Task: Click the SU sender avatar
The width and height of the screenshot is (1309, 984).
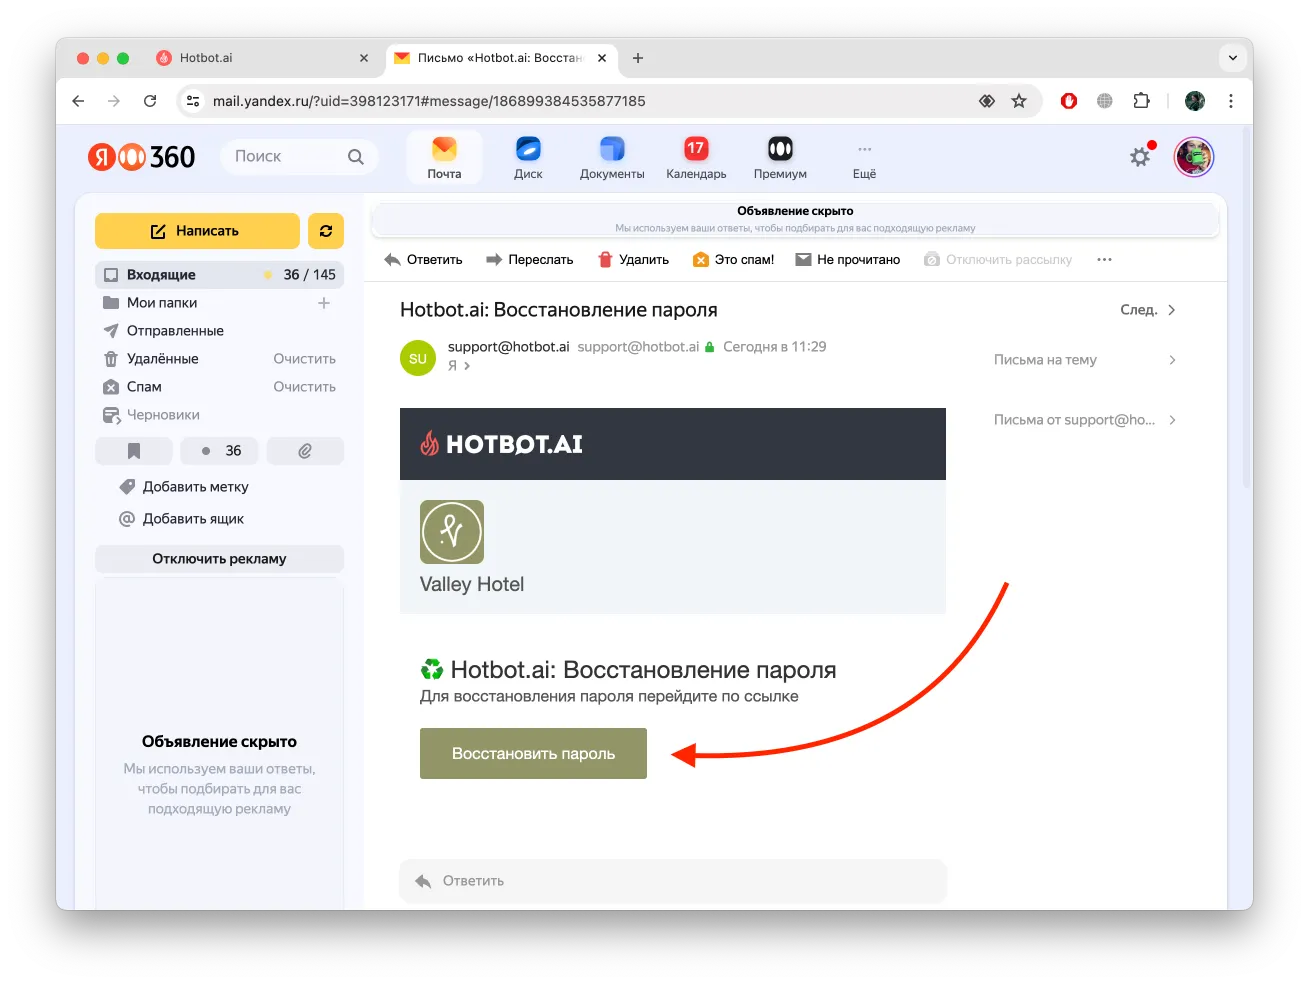Action: point(418,358)
